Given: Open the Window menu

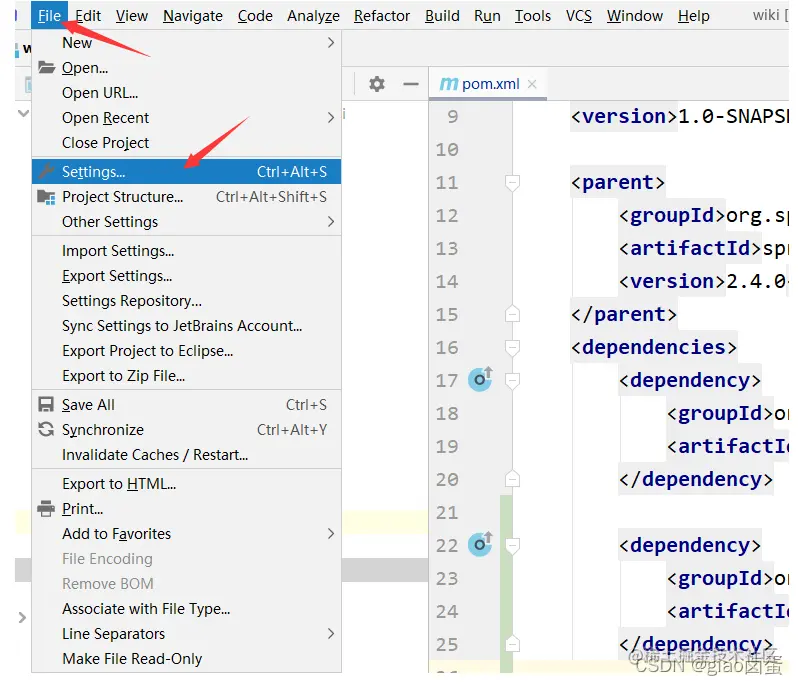Looking at the screenshot, I should (635, 16).
